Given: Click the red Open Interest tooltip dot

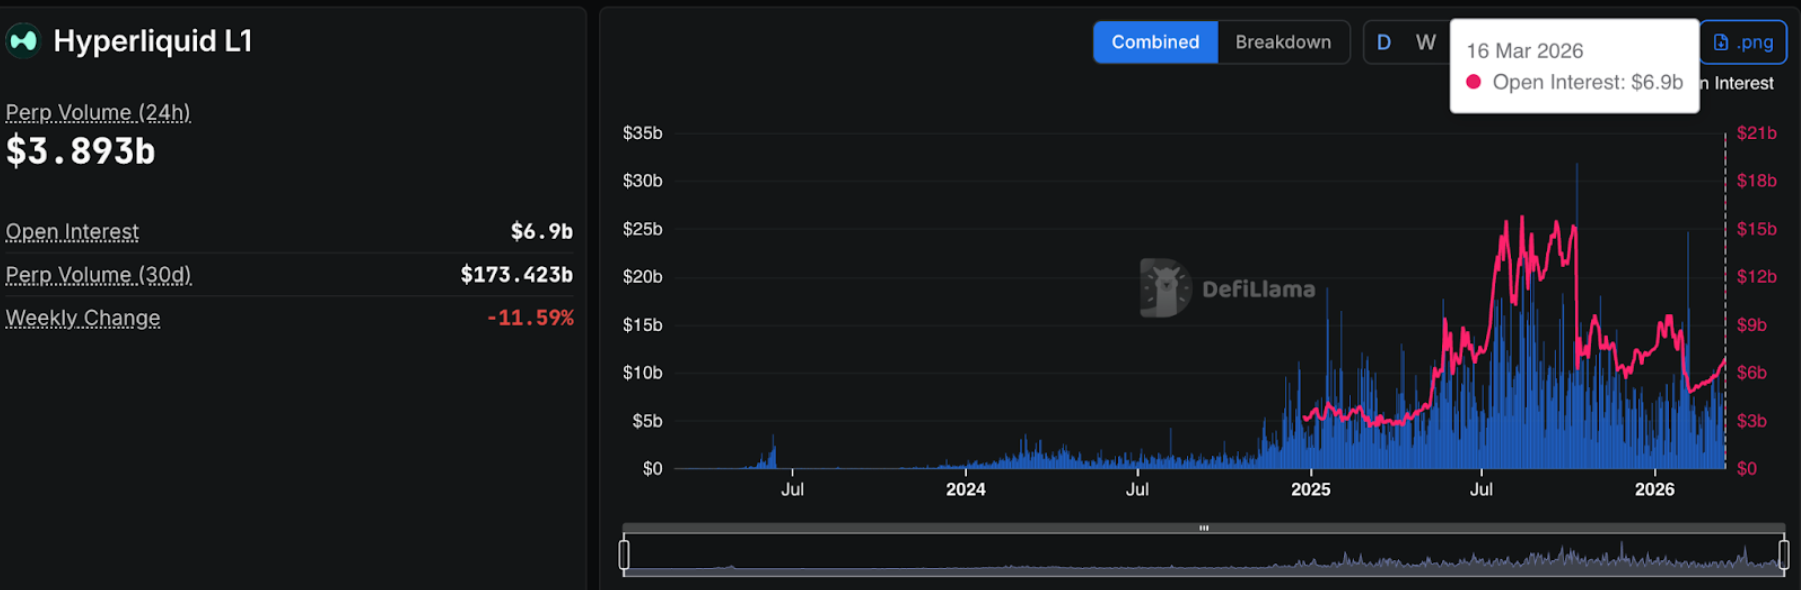Looking at the screenshot, I should coord(1473,82).
